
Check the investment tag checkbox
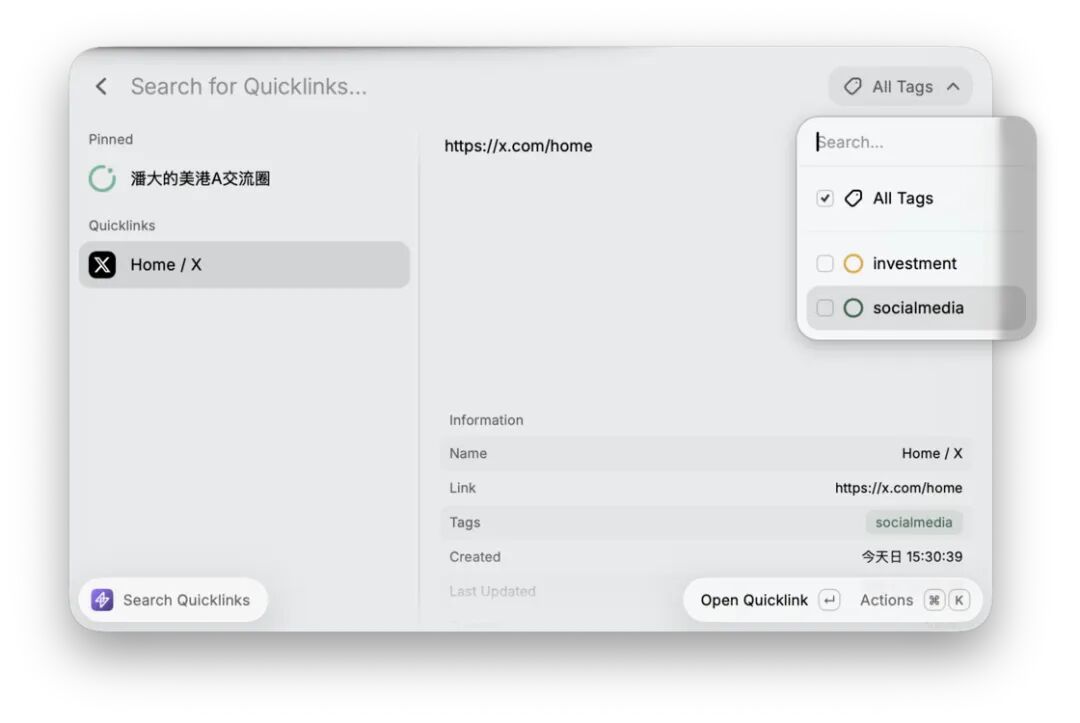(824, 264)
